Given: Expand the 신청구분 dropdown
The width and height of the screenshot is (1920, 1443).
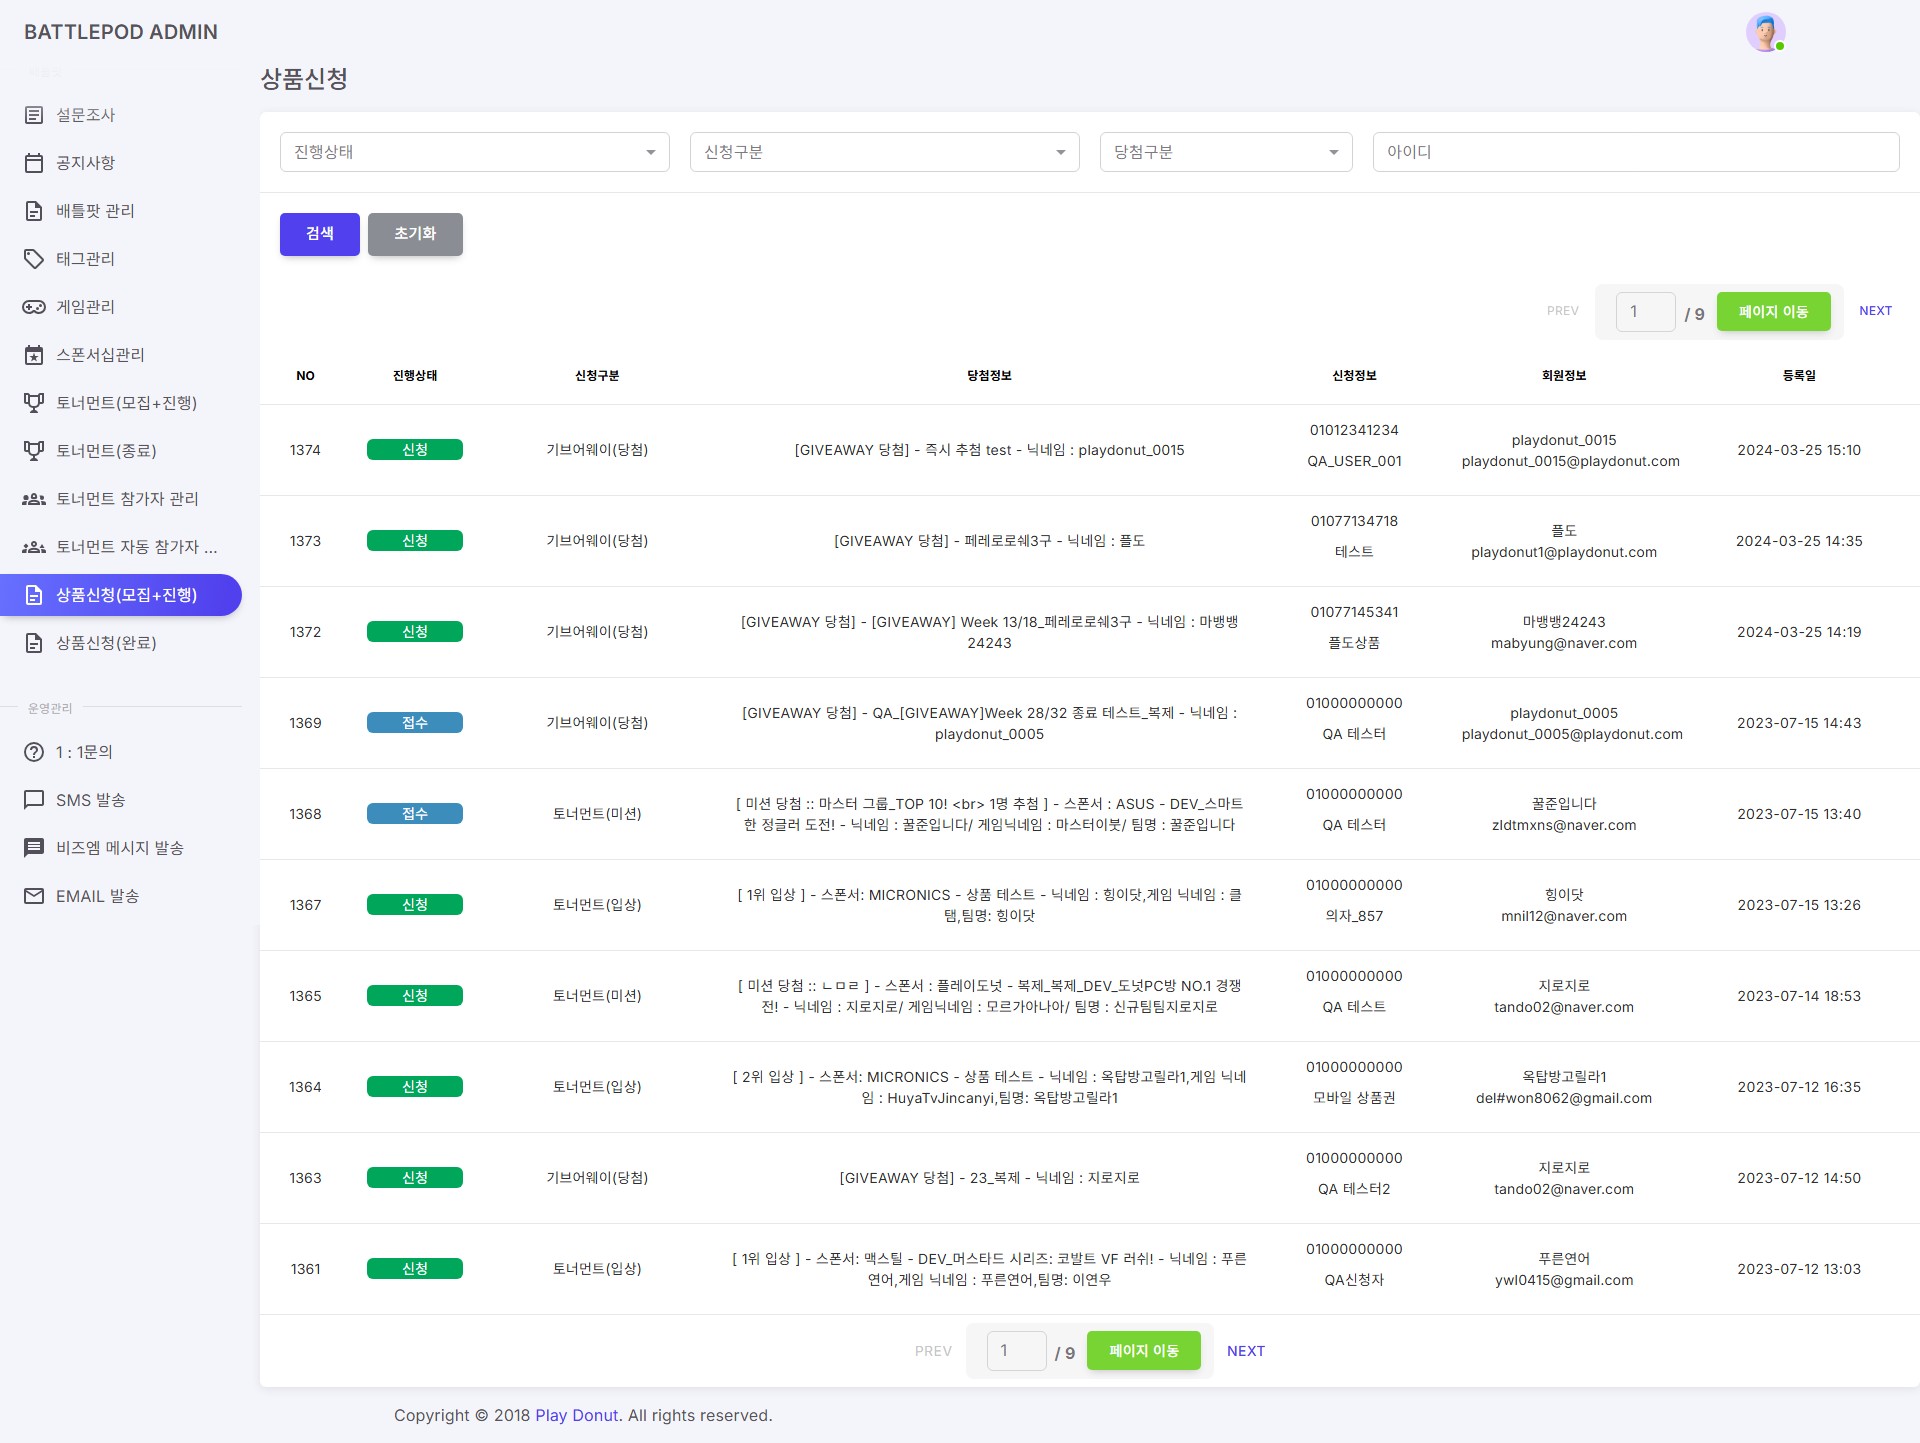Looking at the screenshot, I should point(884,152).
